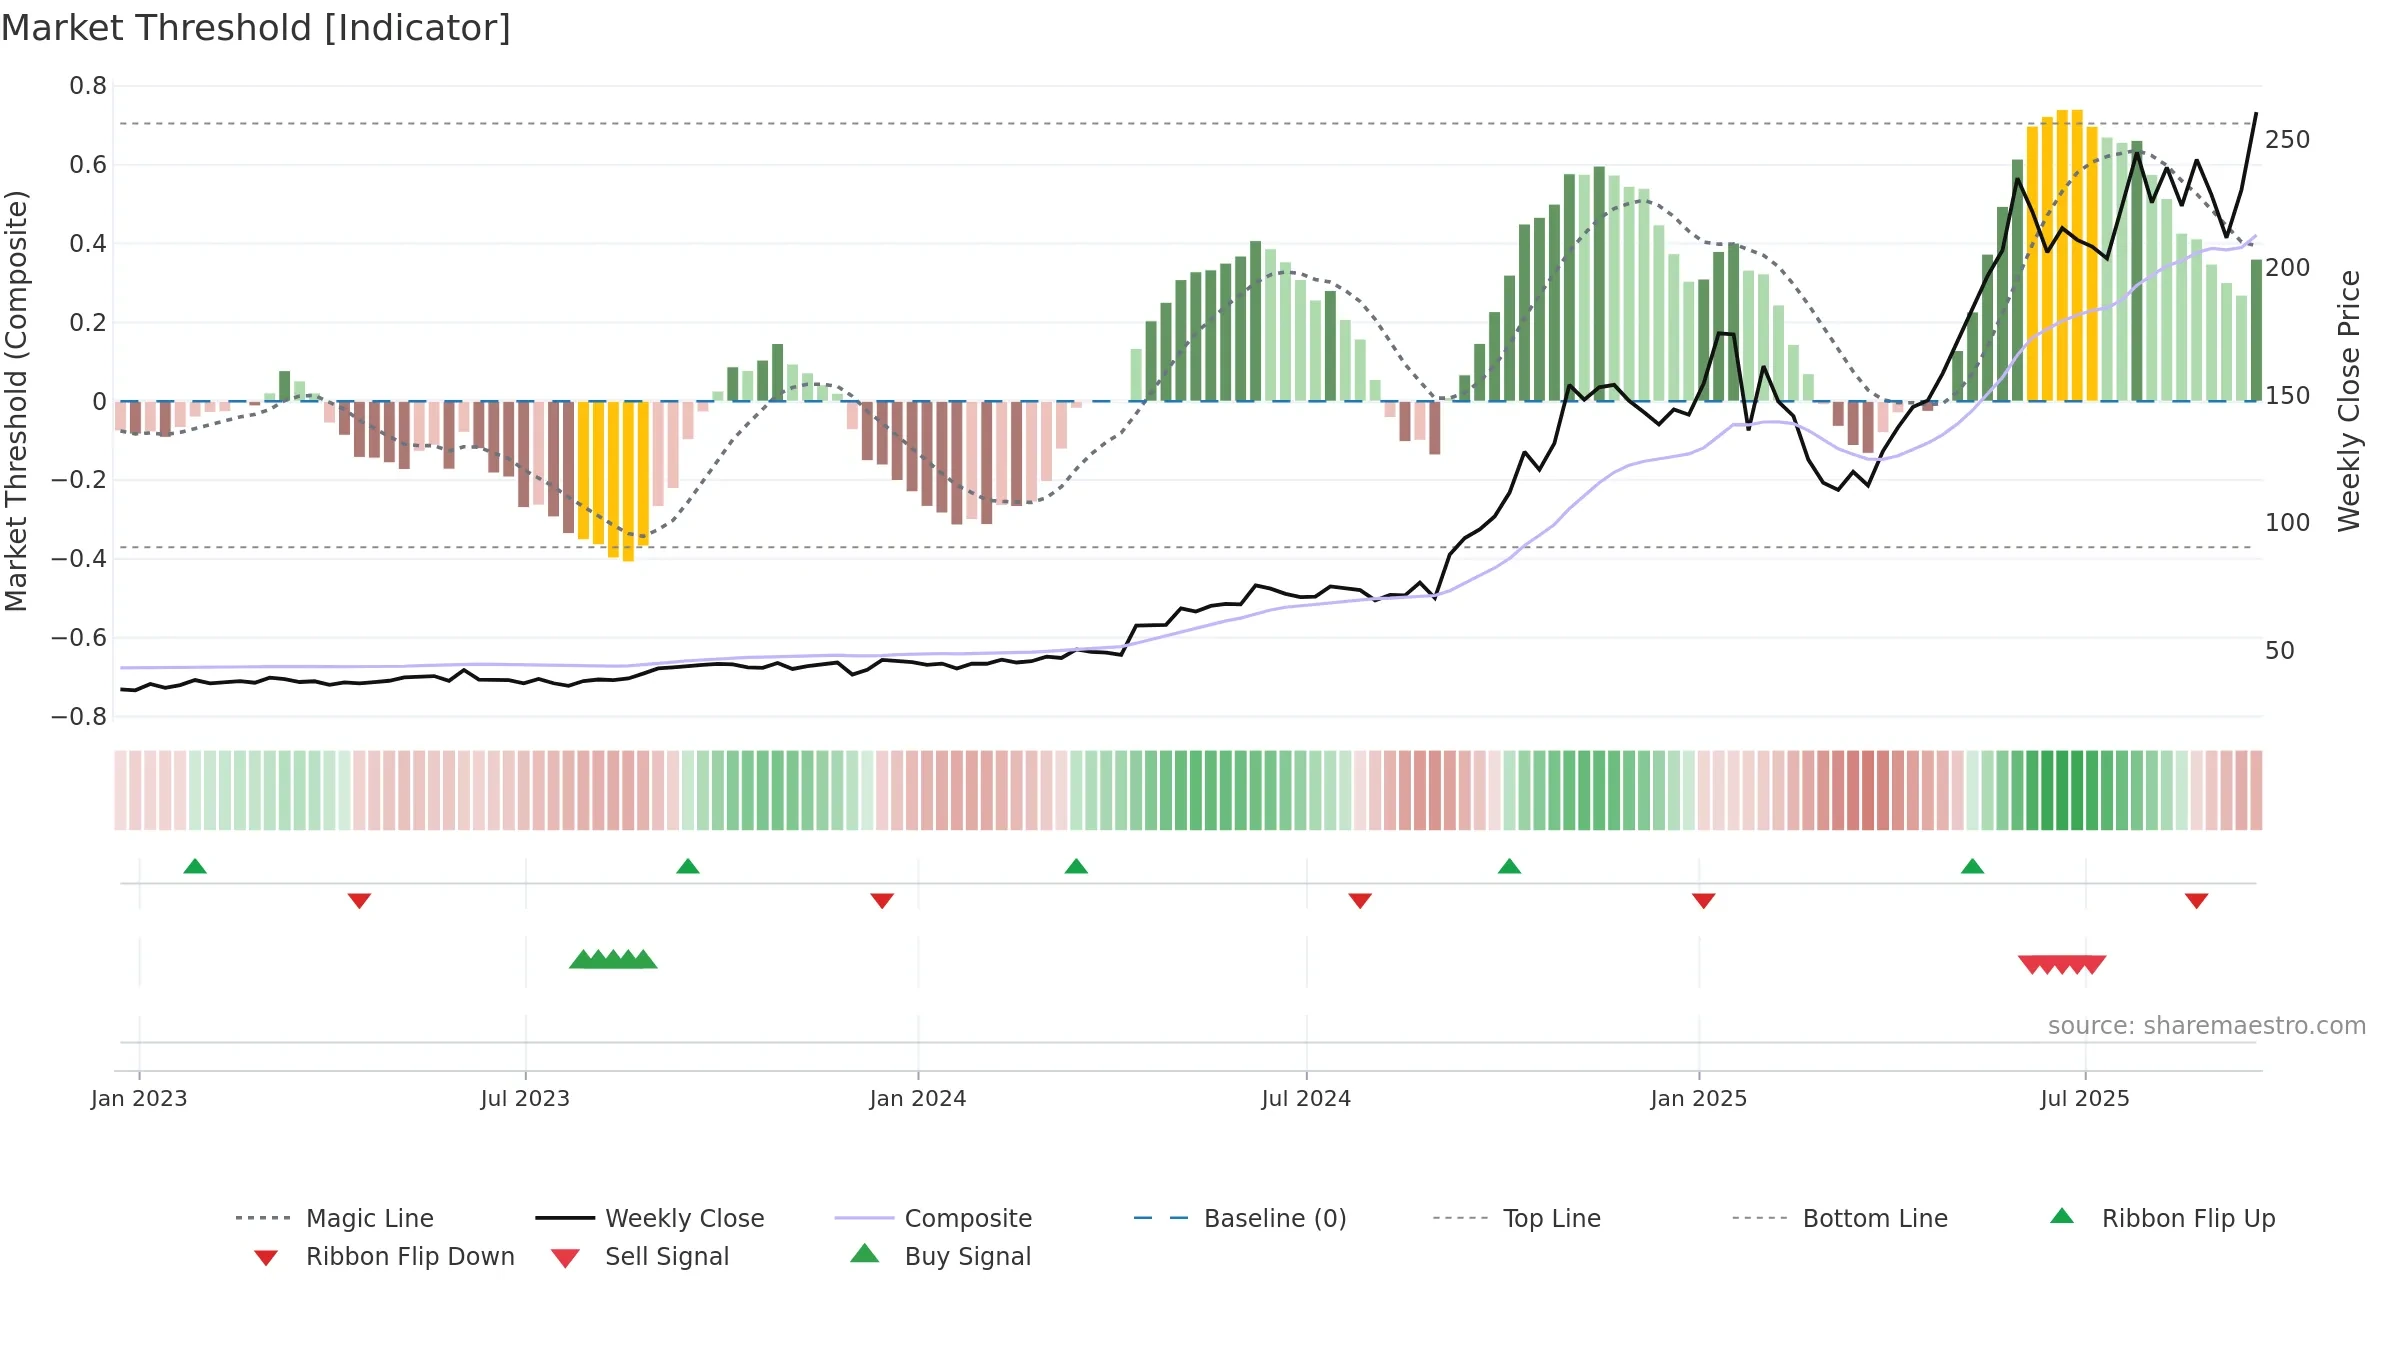Toggle the Top Line legend entry

click(x=1517, y=1218)
